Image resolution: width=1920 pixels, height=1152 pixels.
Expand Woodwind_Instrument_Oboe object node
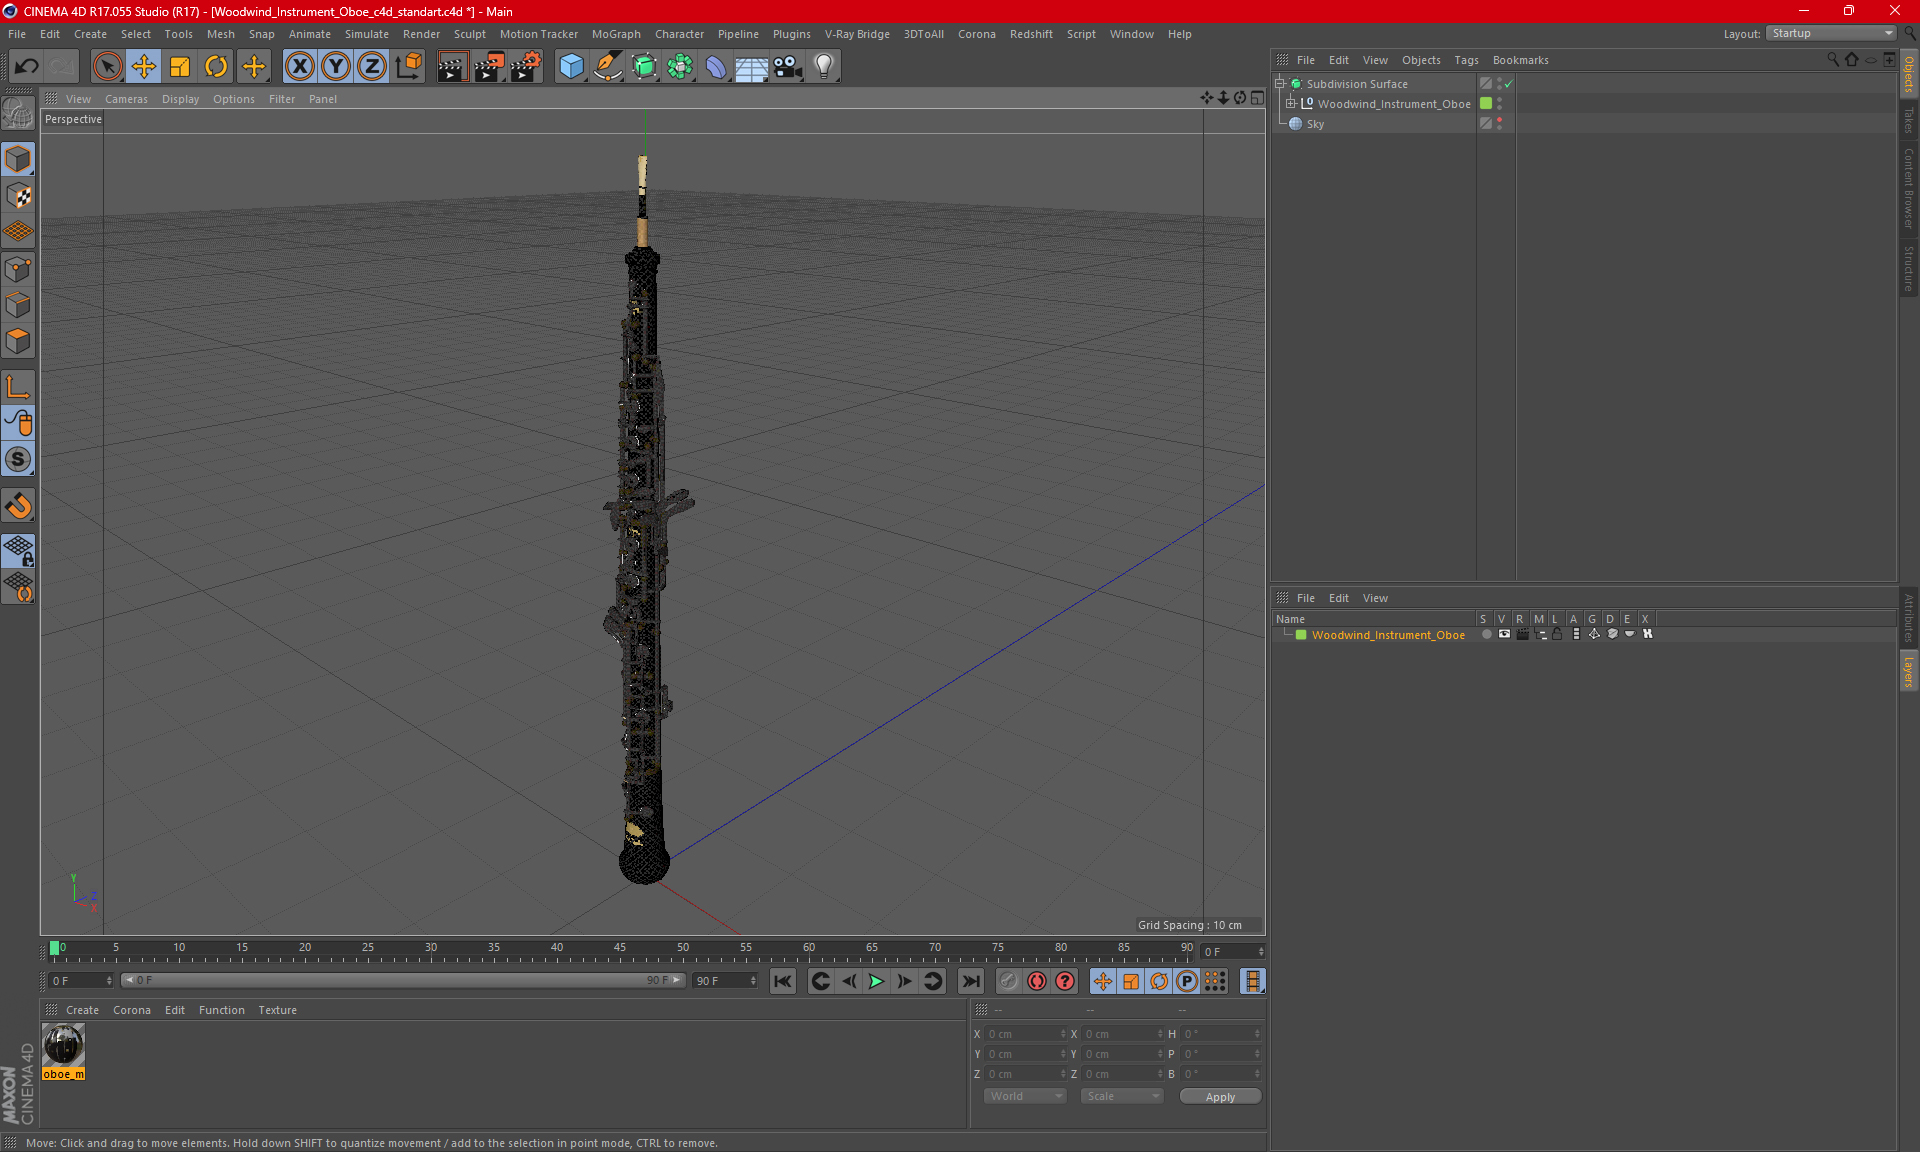[1291, 104]
